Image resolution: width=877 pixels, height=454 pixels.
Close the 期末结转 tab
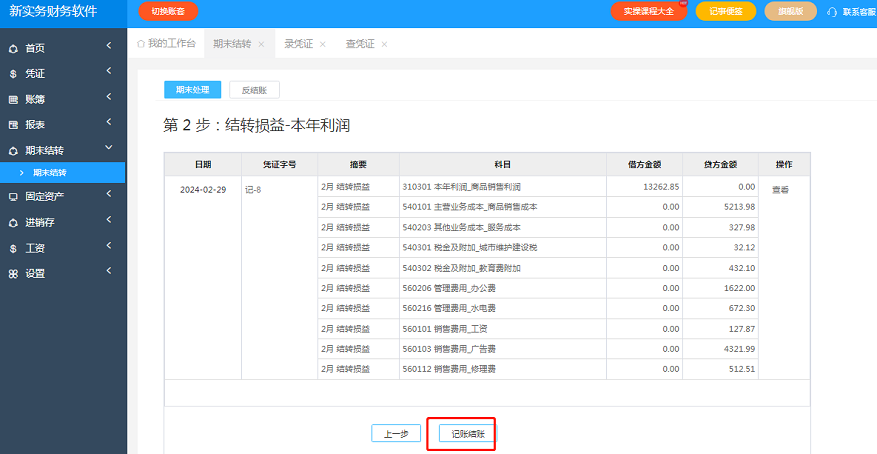[x=261, y=44]
